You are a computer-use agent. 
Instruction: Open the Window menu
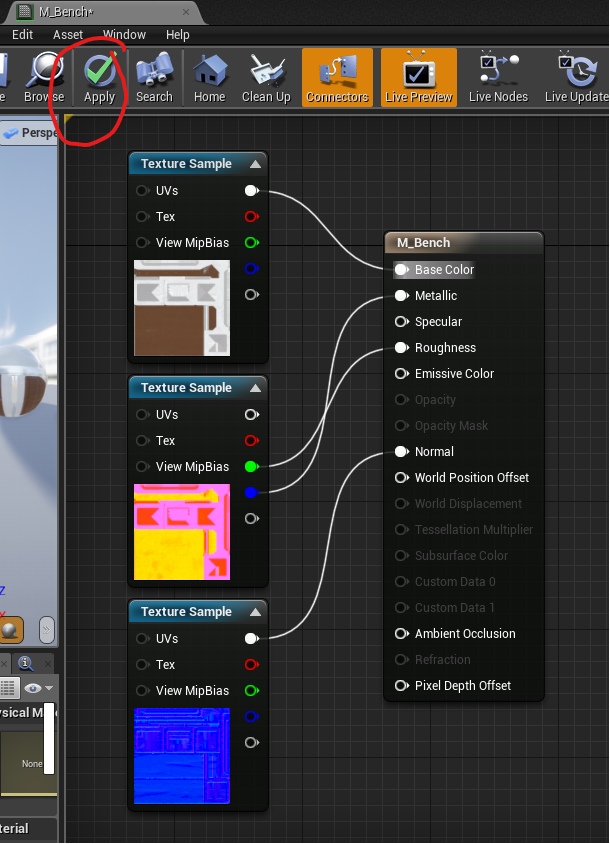tap(124, 34)
